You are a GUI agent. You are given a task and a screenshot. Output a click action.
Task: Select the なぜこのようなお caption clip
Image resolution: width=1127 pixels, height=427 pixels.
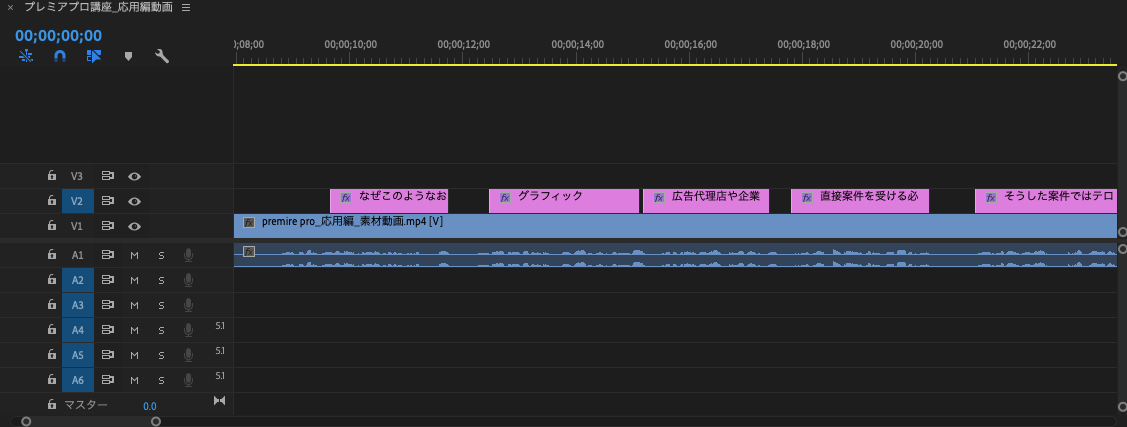coord(389,201)
